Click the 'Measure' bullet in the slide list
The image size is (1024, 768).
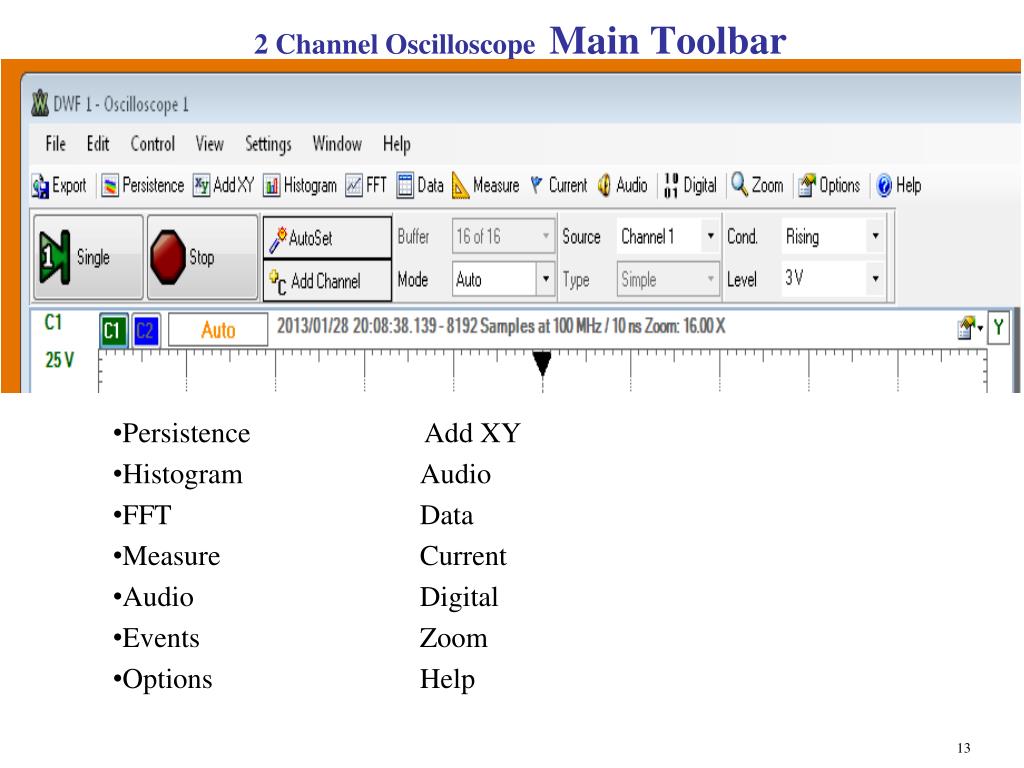[167, 556]
